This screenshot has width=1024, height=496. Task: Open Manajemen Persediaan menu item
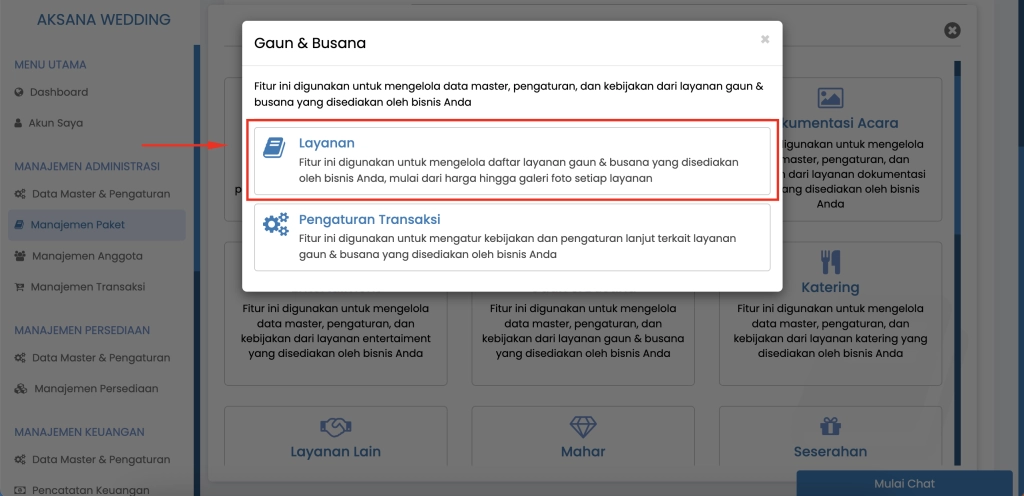(x=96, y=388)
